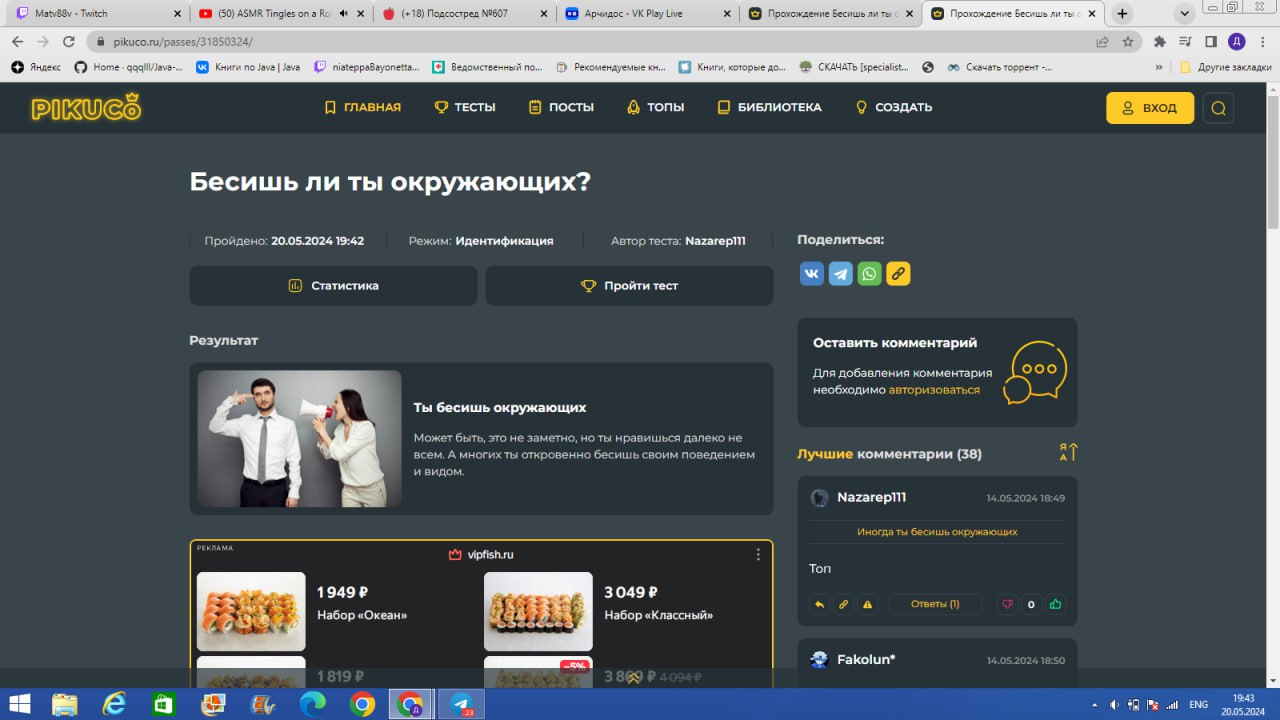Open the Chrome three-dot menu

(1263, 42)
